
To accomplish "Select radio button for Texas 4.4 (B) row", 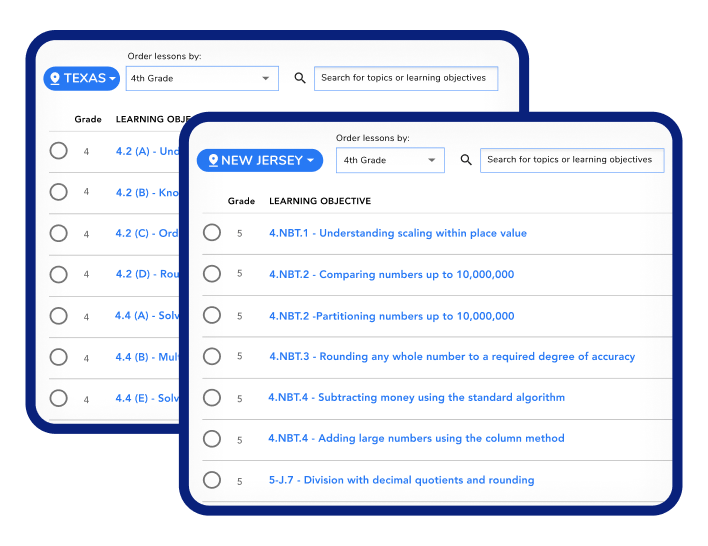I will click(x=59, y=357).
